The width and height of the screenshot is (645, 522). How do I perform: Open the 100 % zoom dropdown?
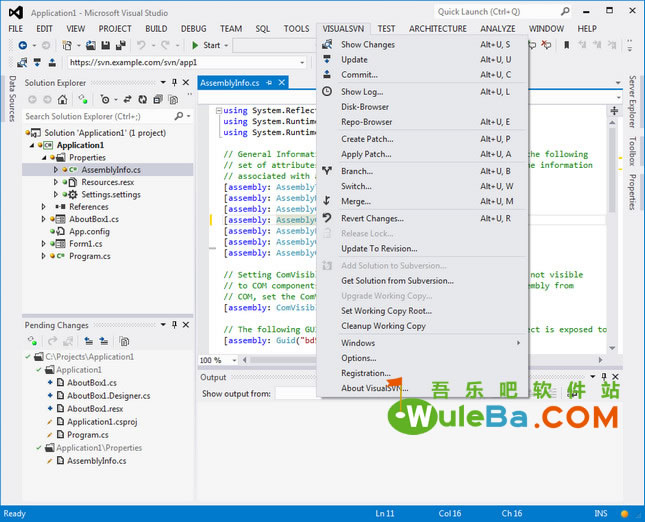(234, 360)
